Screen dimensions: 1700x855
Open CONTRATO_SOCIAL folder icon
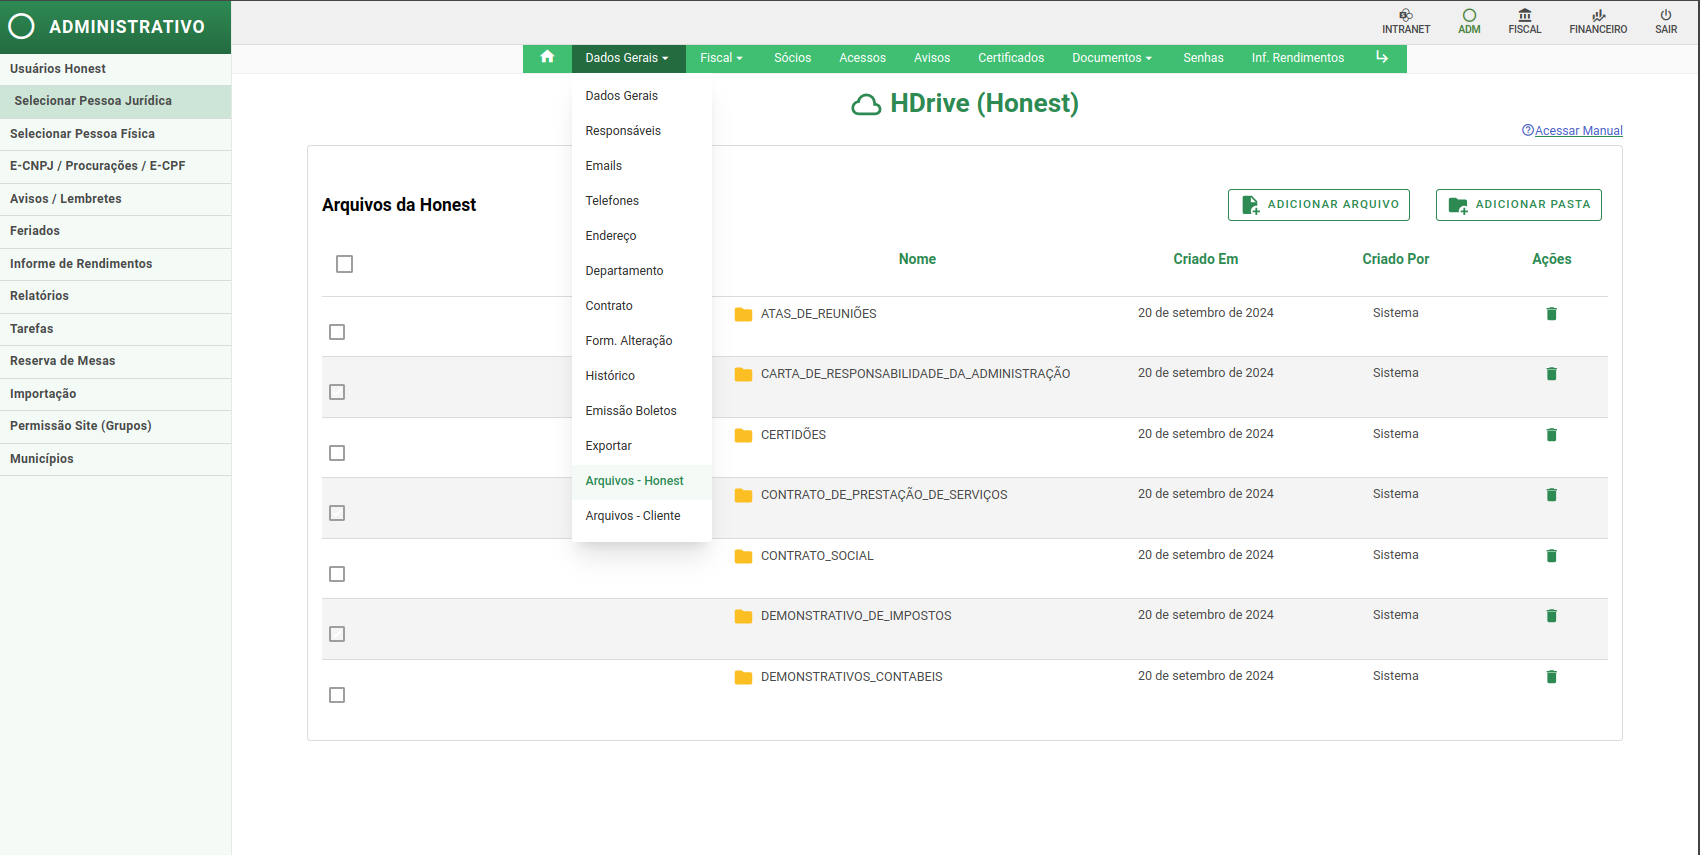point(743,556)
